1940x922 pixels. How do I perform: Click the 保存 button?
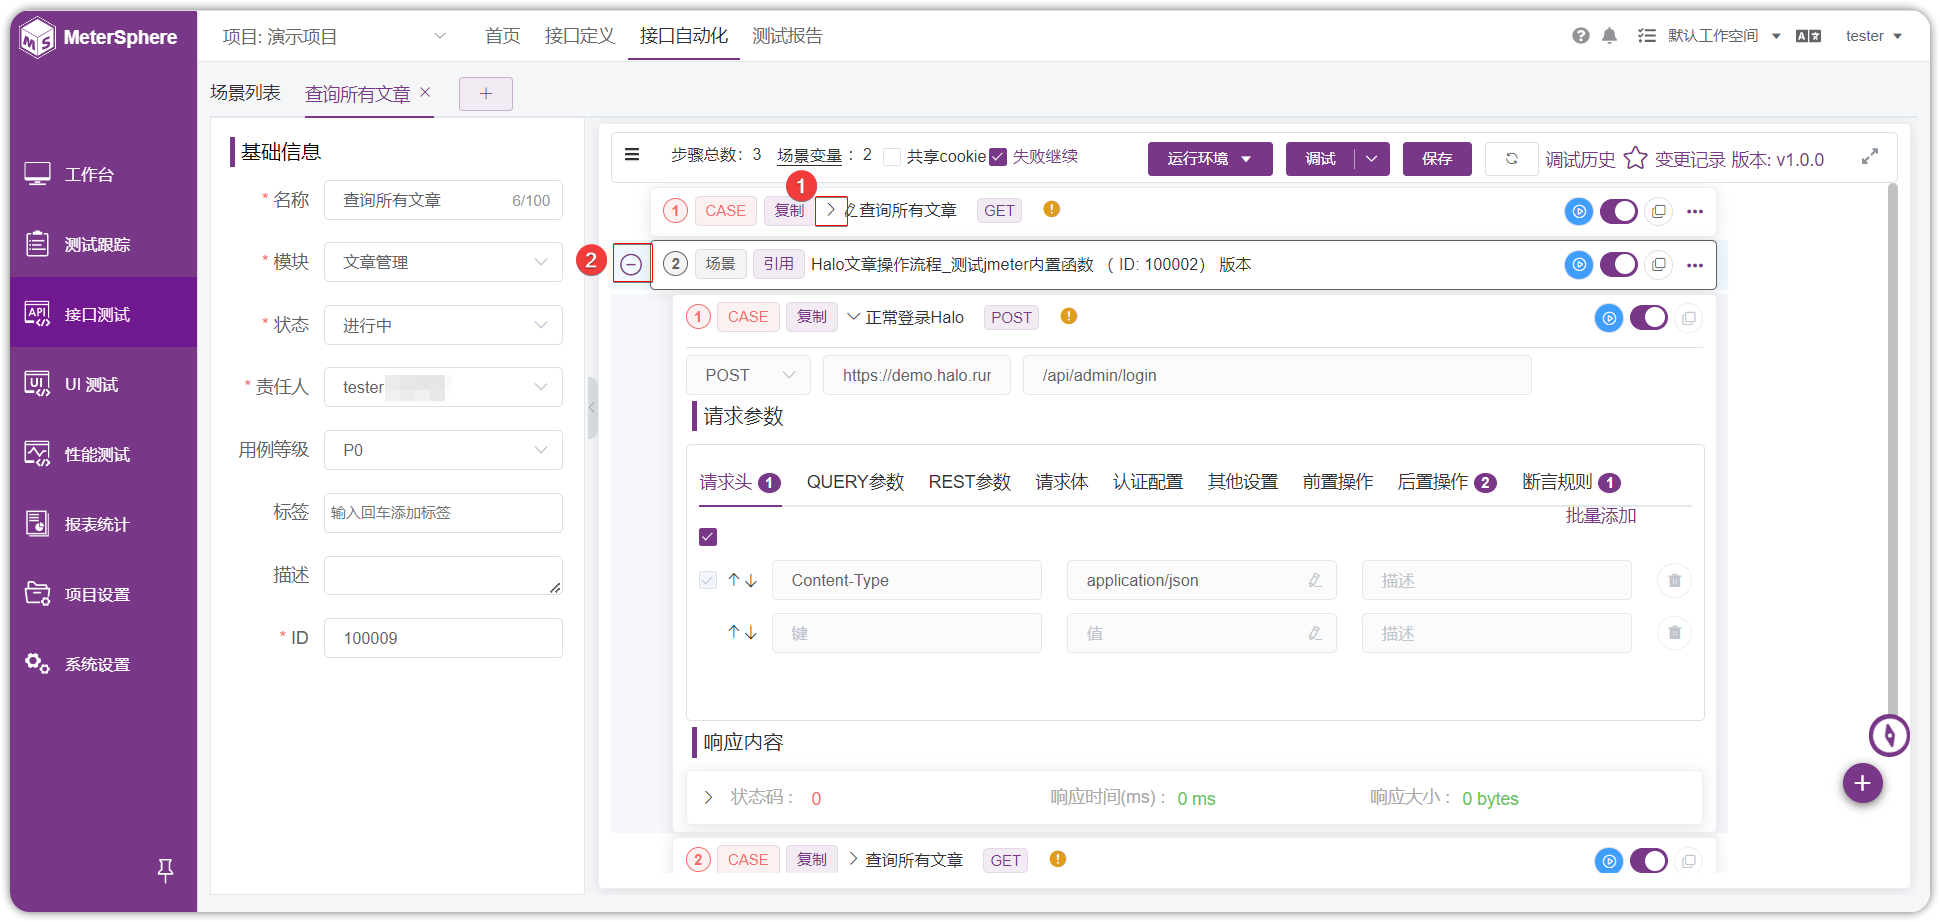1437,159
